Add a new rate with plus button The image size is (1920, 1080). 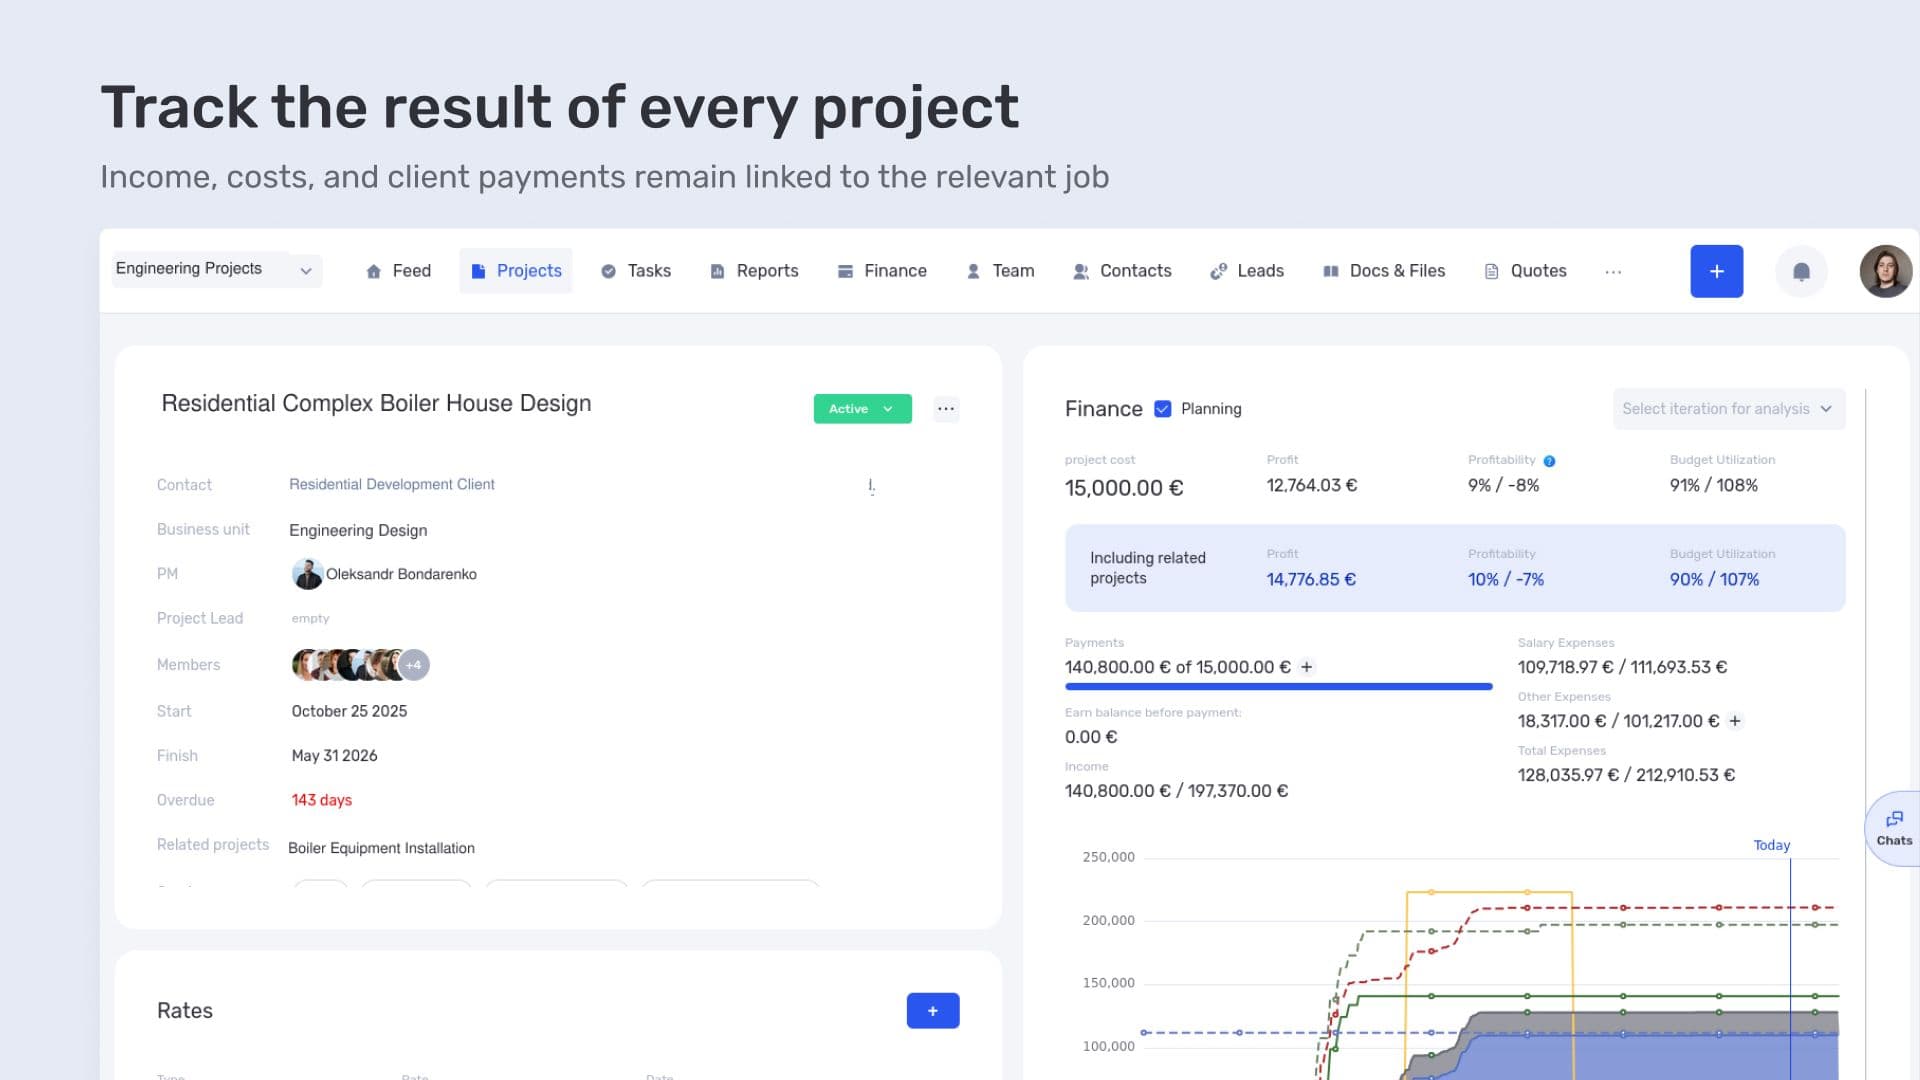point(932,1011)
